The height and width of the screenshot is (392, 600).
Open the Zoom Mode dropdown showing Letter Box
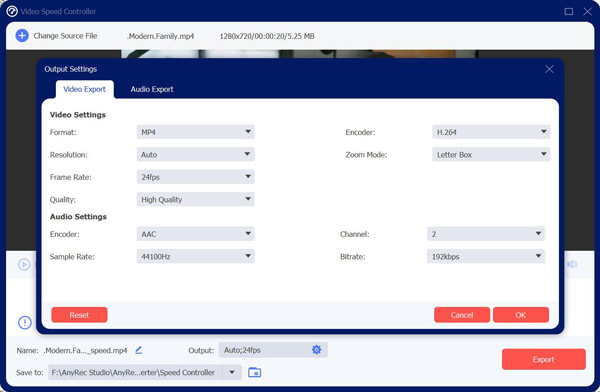[491, 155]
